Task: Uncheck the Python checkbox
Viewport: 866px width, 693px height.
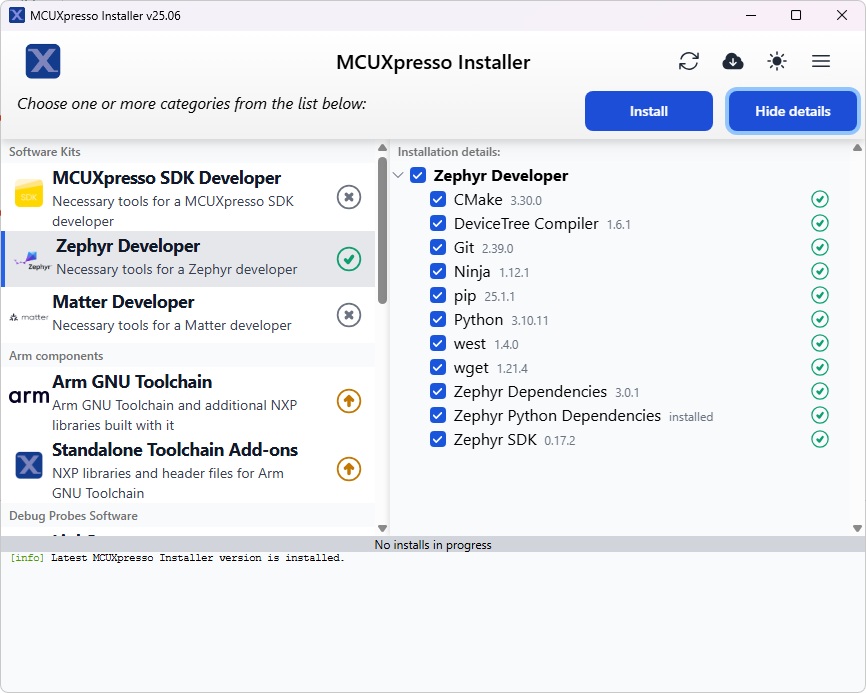Action: point(438,319)
